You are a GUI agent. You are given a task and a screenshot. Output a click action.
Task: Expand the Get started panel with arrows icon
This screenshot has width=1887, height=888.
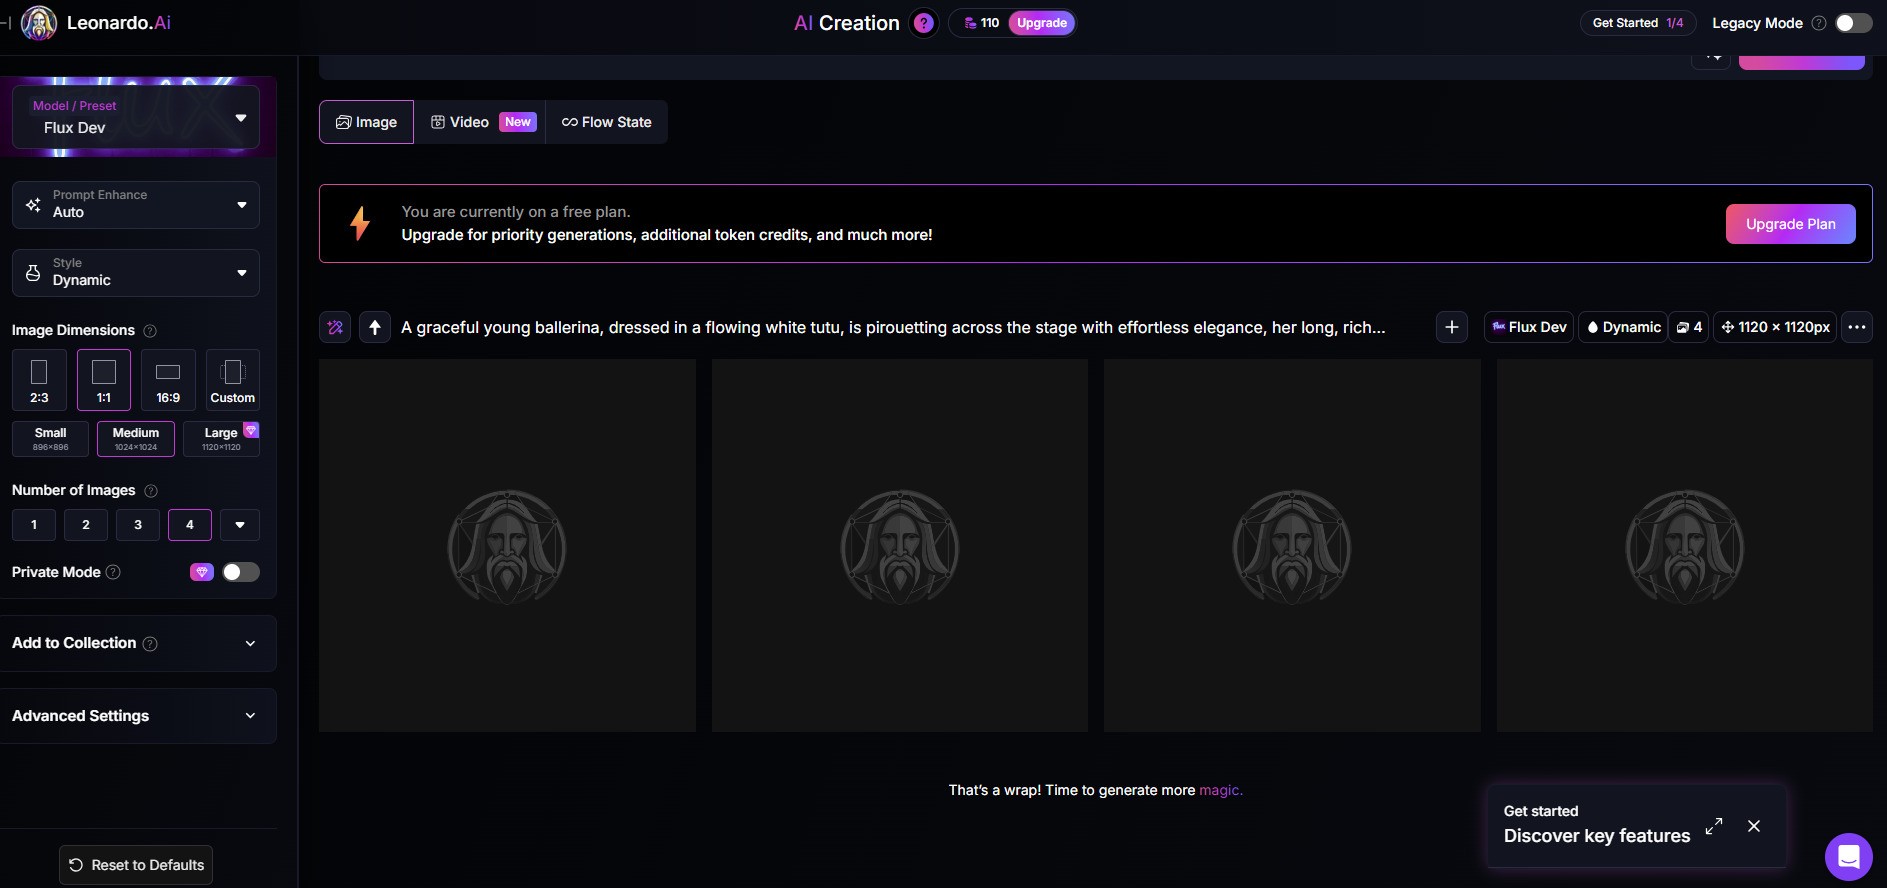coord(1714,826)
